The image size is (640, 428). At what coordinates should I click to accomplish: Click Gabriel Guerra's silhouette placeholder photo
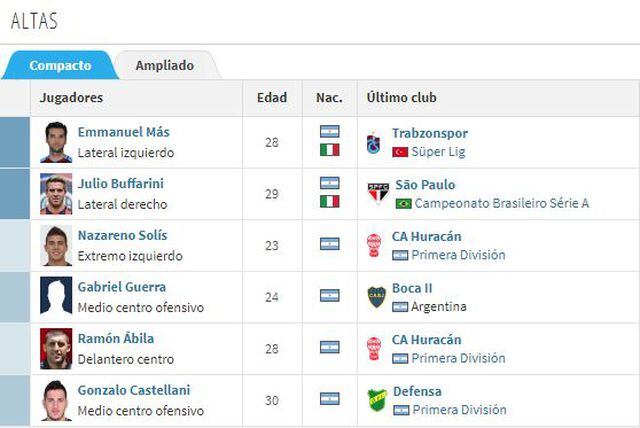click(x=56, y=296)
